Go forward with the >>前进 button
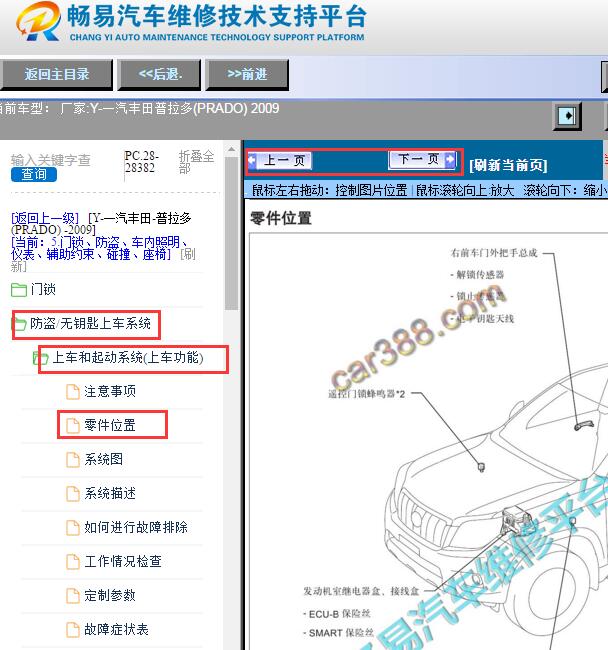This screenshot has height=650, width=608. [247, 75]
